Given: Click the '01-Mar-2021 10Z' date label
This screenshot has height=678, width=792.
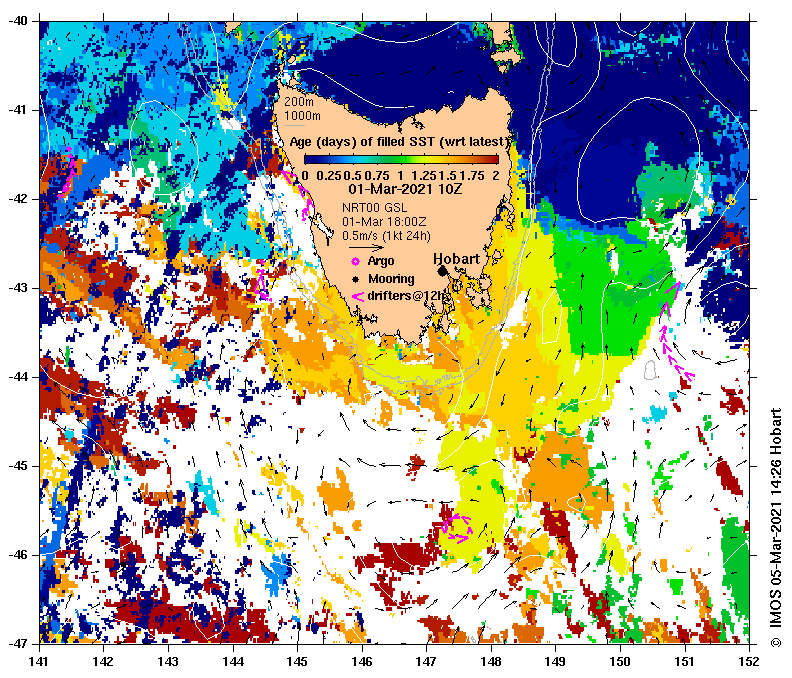Looking at the screenshot, I should point(405,189).
